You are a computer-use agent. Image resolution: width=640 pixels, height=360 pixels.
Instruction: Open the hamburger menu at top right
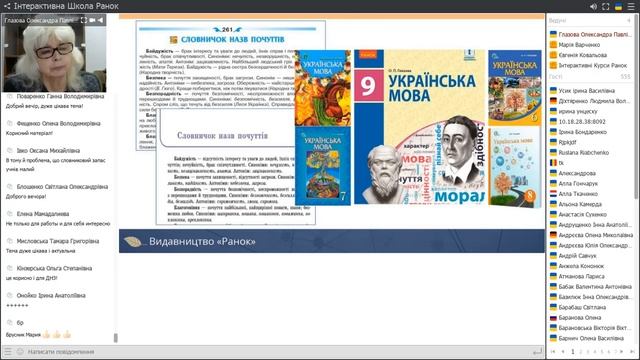tap(631, 7)
